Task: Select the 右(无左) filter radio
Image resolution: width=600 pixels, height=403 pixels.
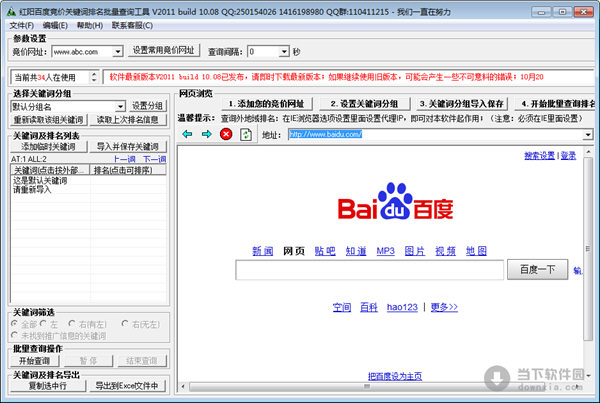Action: 125,324
